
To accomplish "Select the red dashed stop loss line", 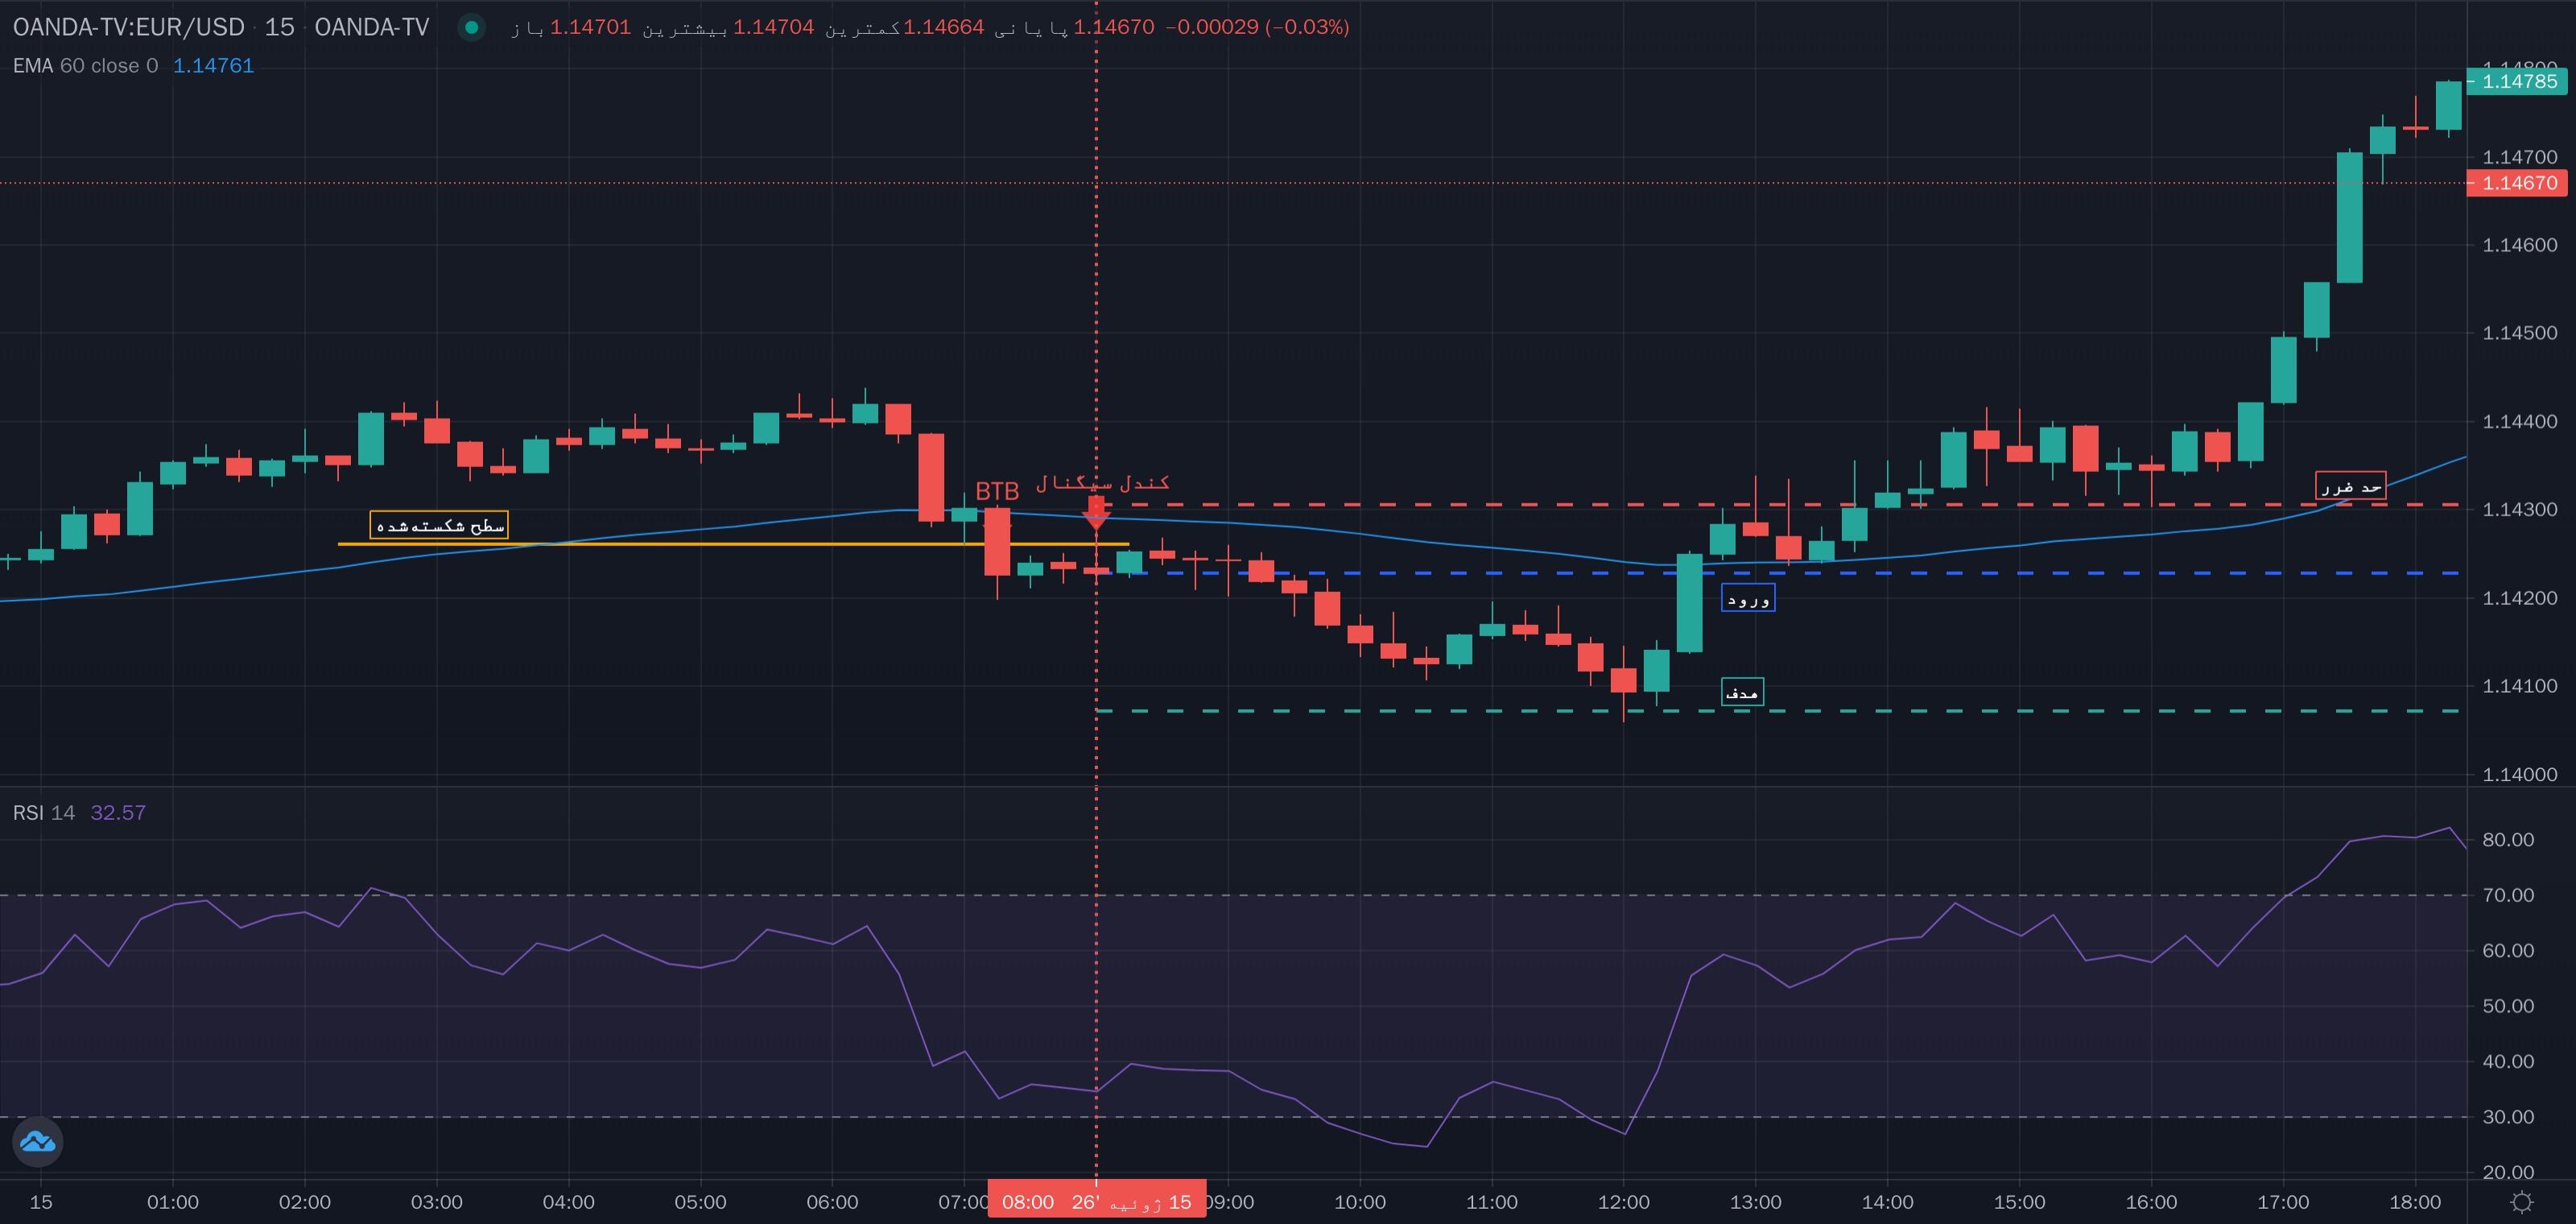I will 1779,505.
